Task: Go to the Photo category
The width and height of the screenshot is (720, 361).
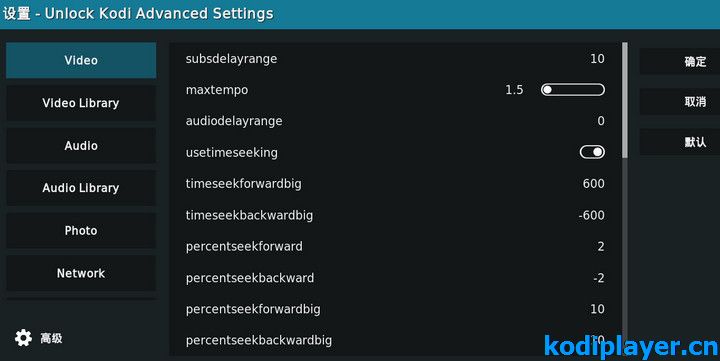Action: (81, 231)
